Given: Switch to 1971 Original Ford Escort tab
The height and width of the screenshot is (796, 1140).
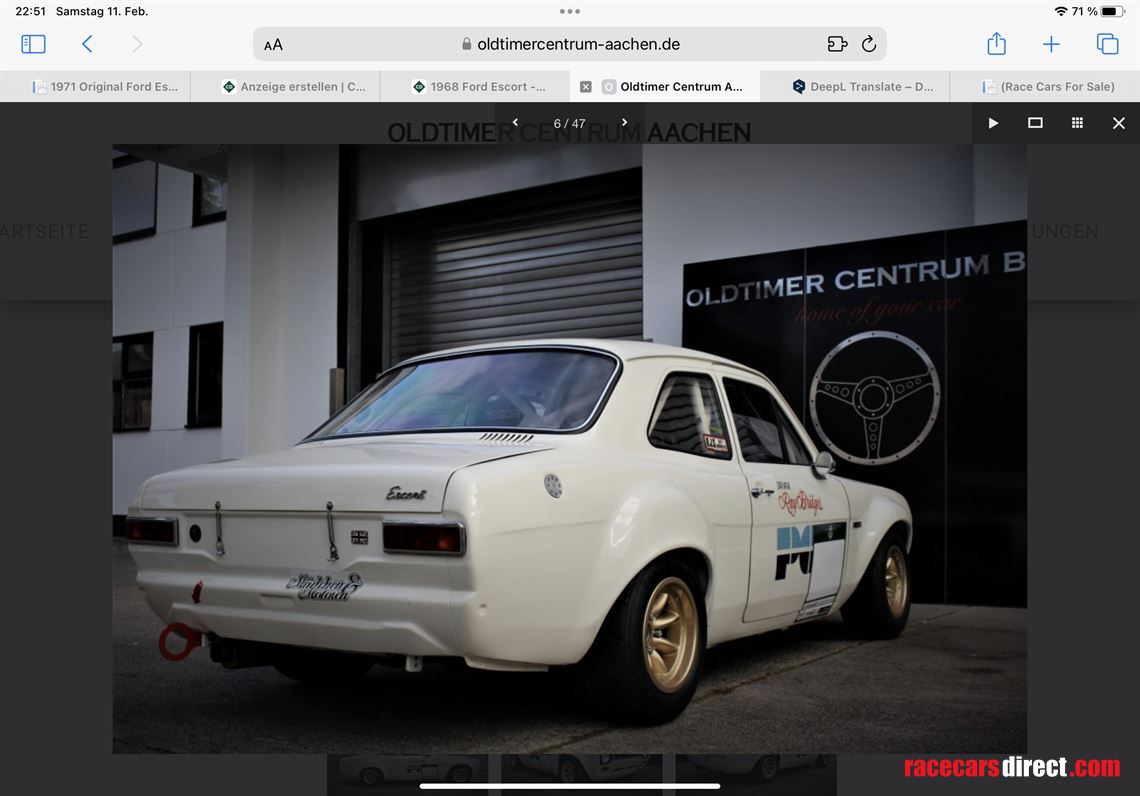Looking at the screenshot, I should point(105,87).
